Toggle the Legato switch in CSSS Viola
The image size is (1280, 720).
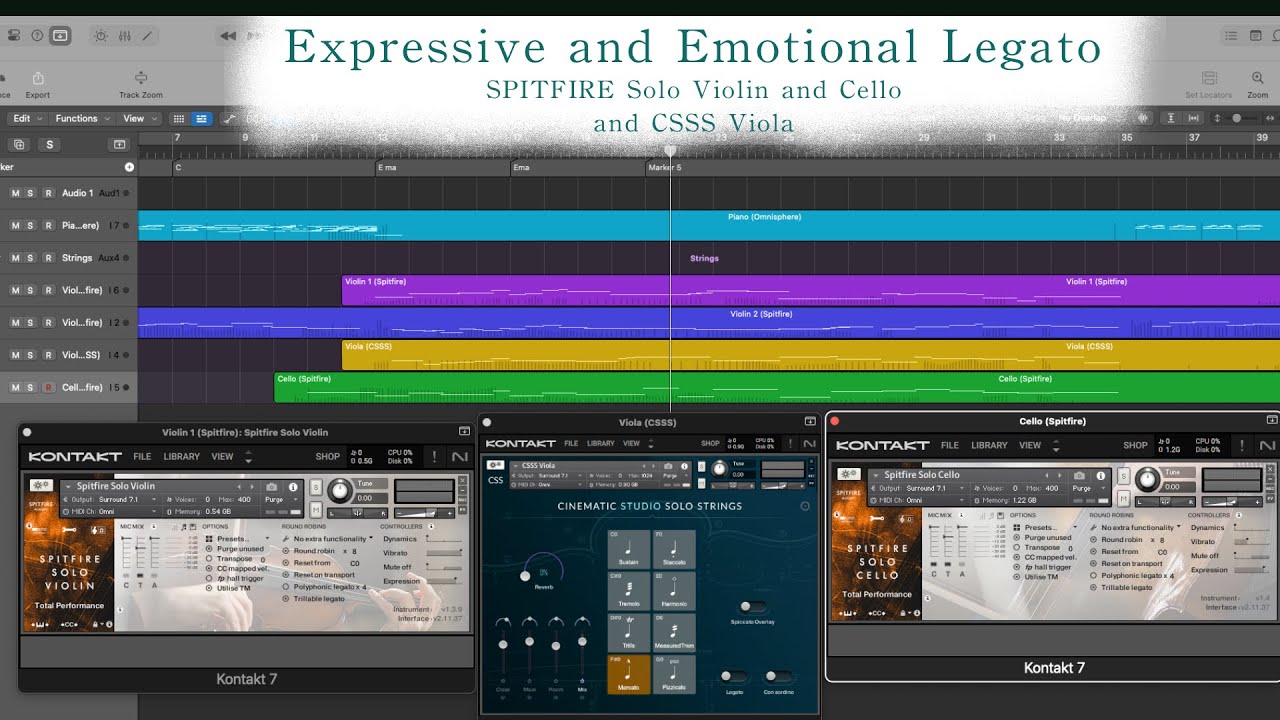coord(733,676)
